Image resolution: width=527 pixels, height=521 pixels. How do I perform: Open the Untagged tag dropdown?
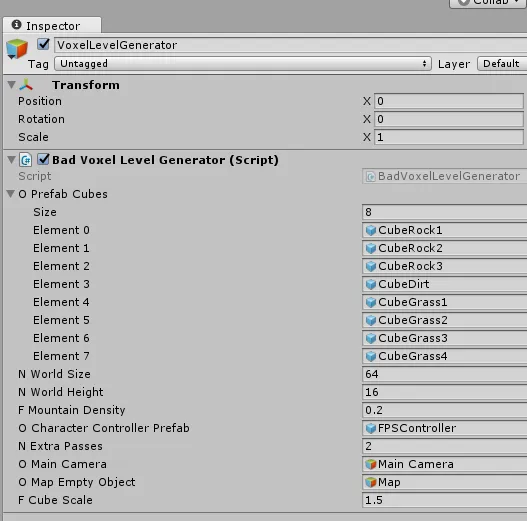click(x=243, y=64)
